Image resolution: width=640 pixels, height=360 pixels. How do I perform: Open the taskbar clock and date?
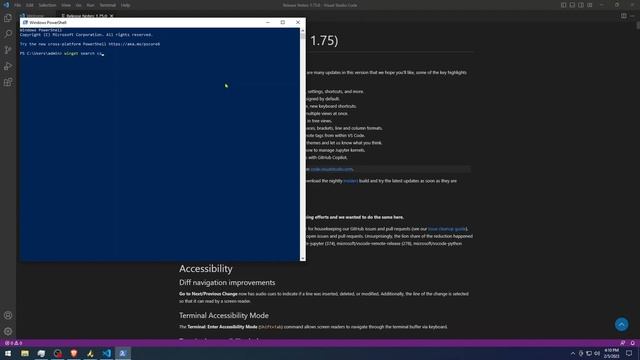[611, 353]
